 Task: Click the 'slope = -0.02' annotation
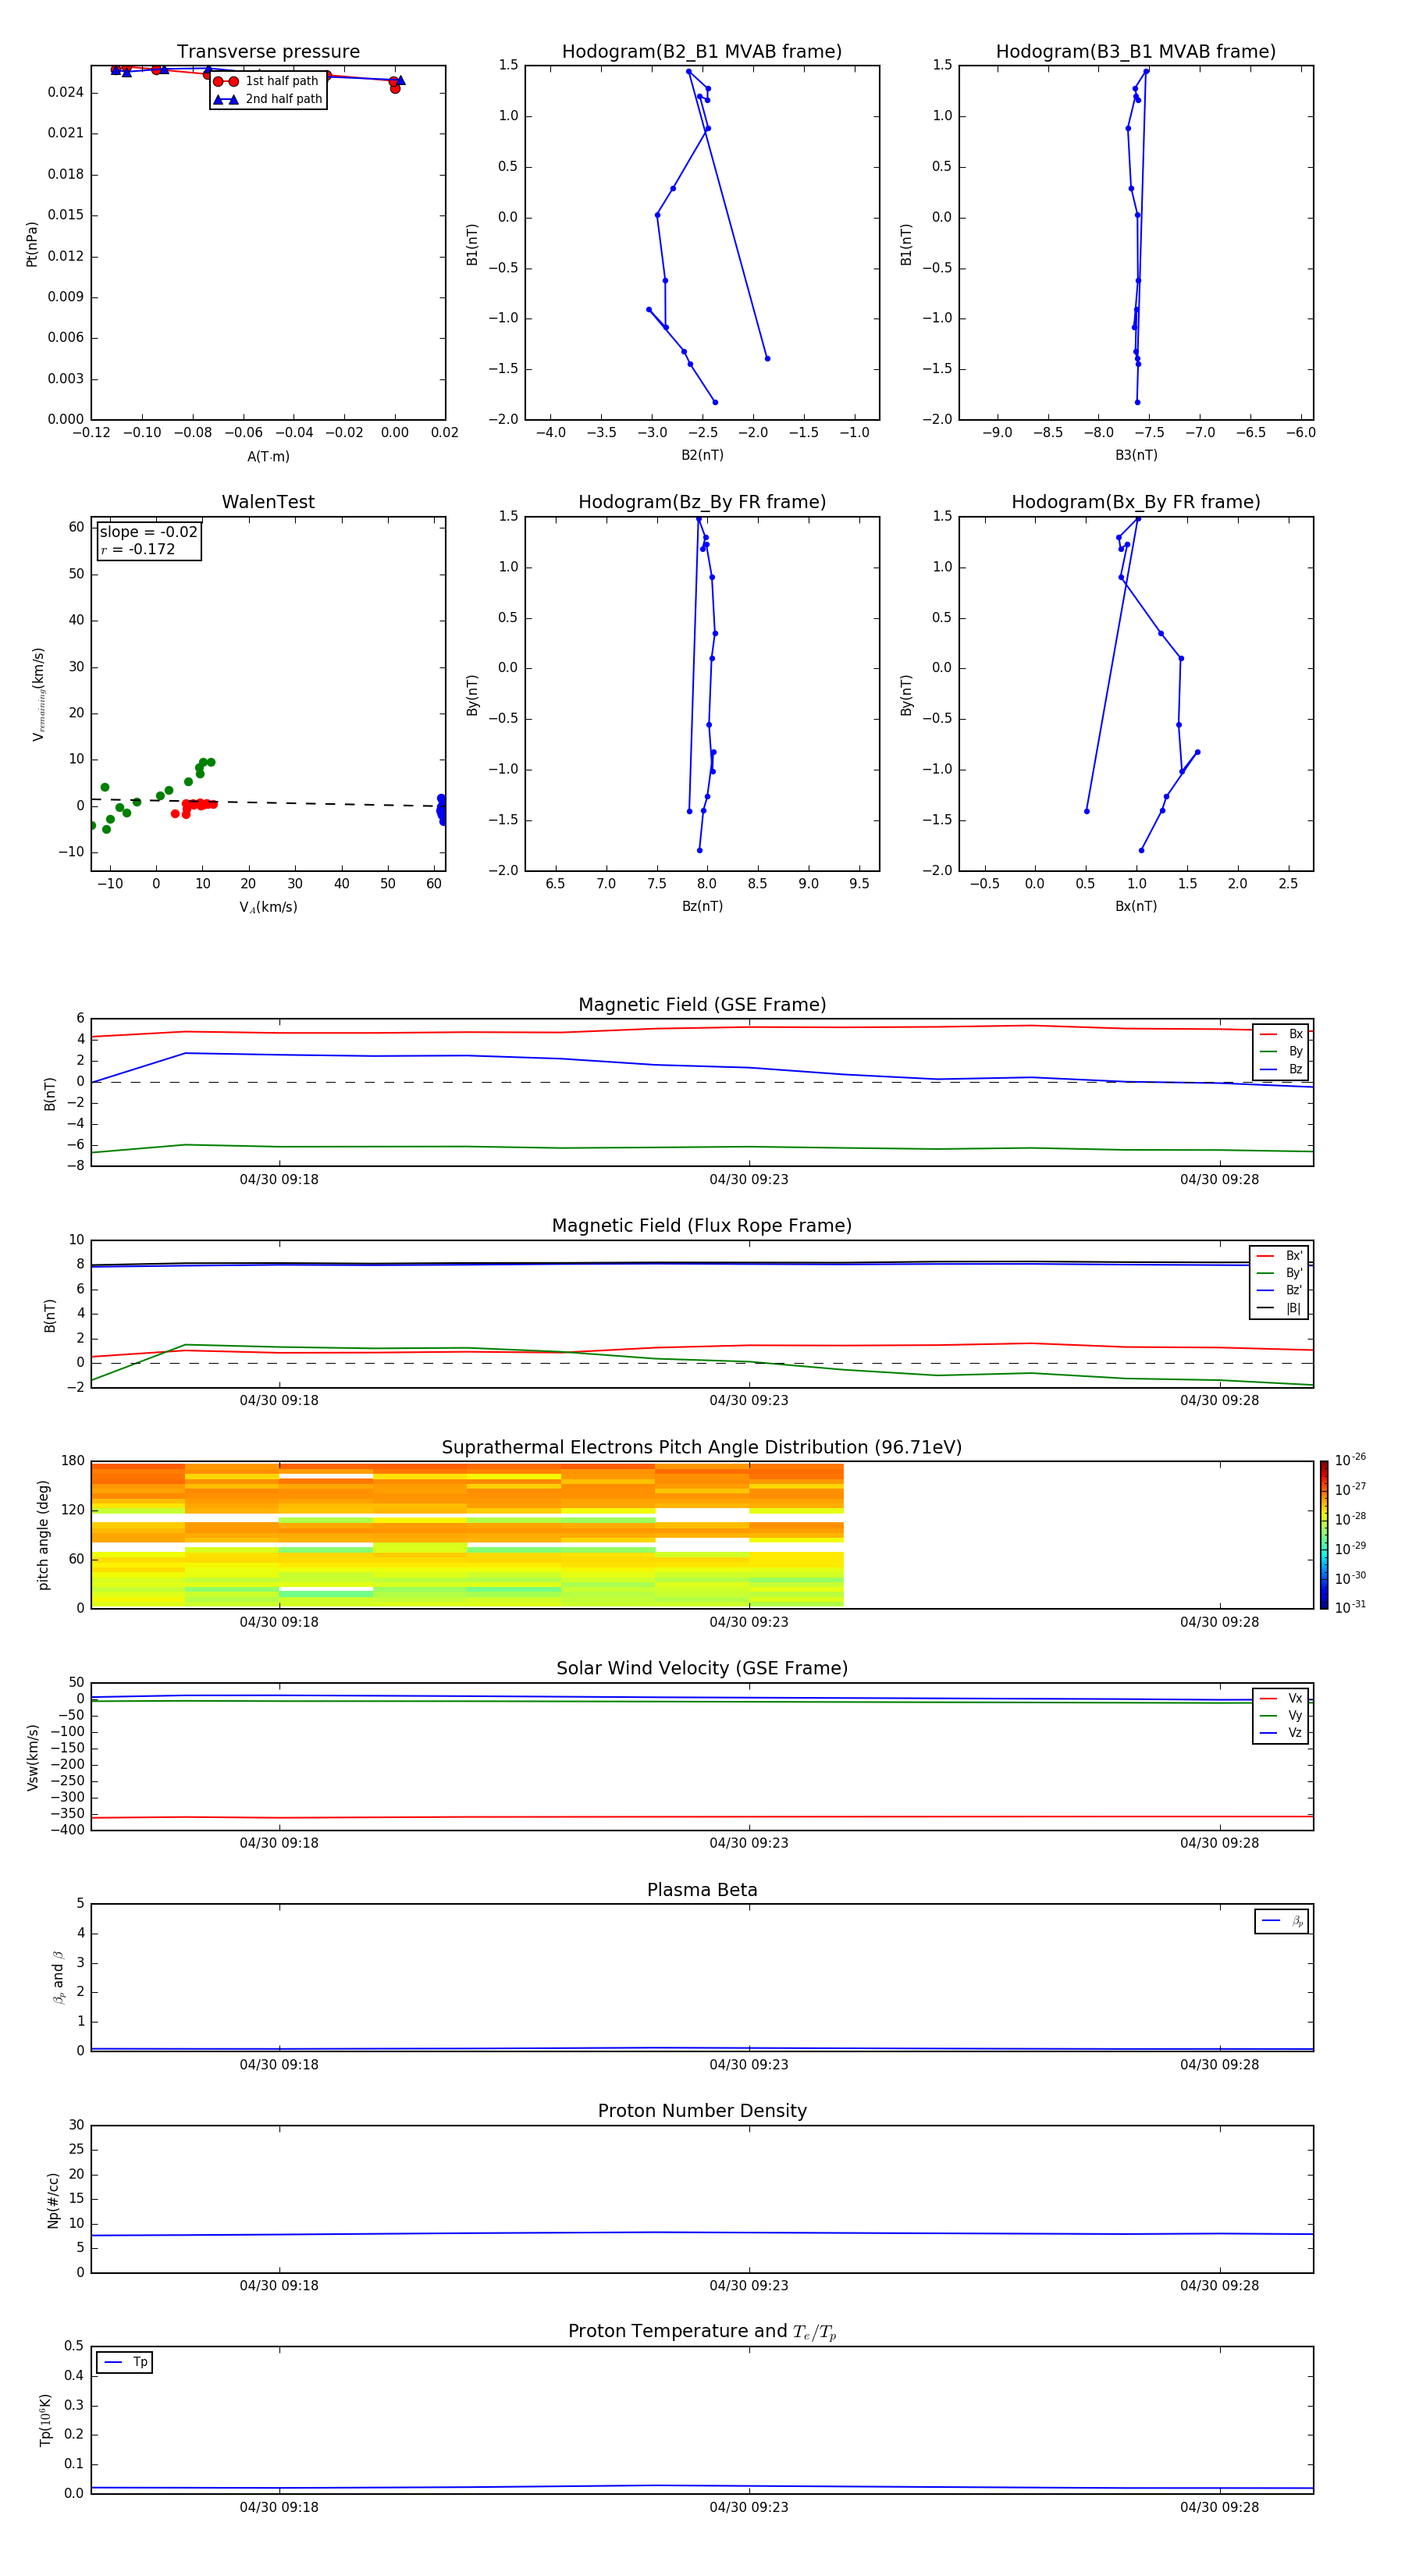click(149, 532)
